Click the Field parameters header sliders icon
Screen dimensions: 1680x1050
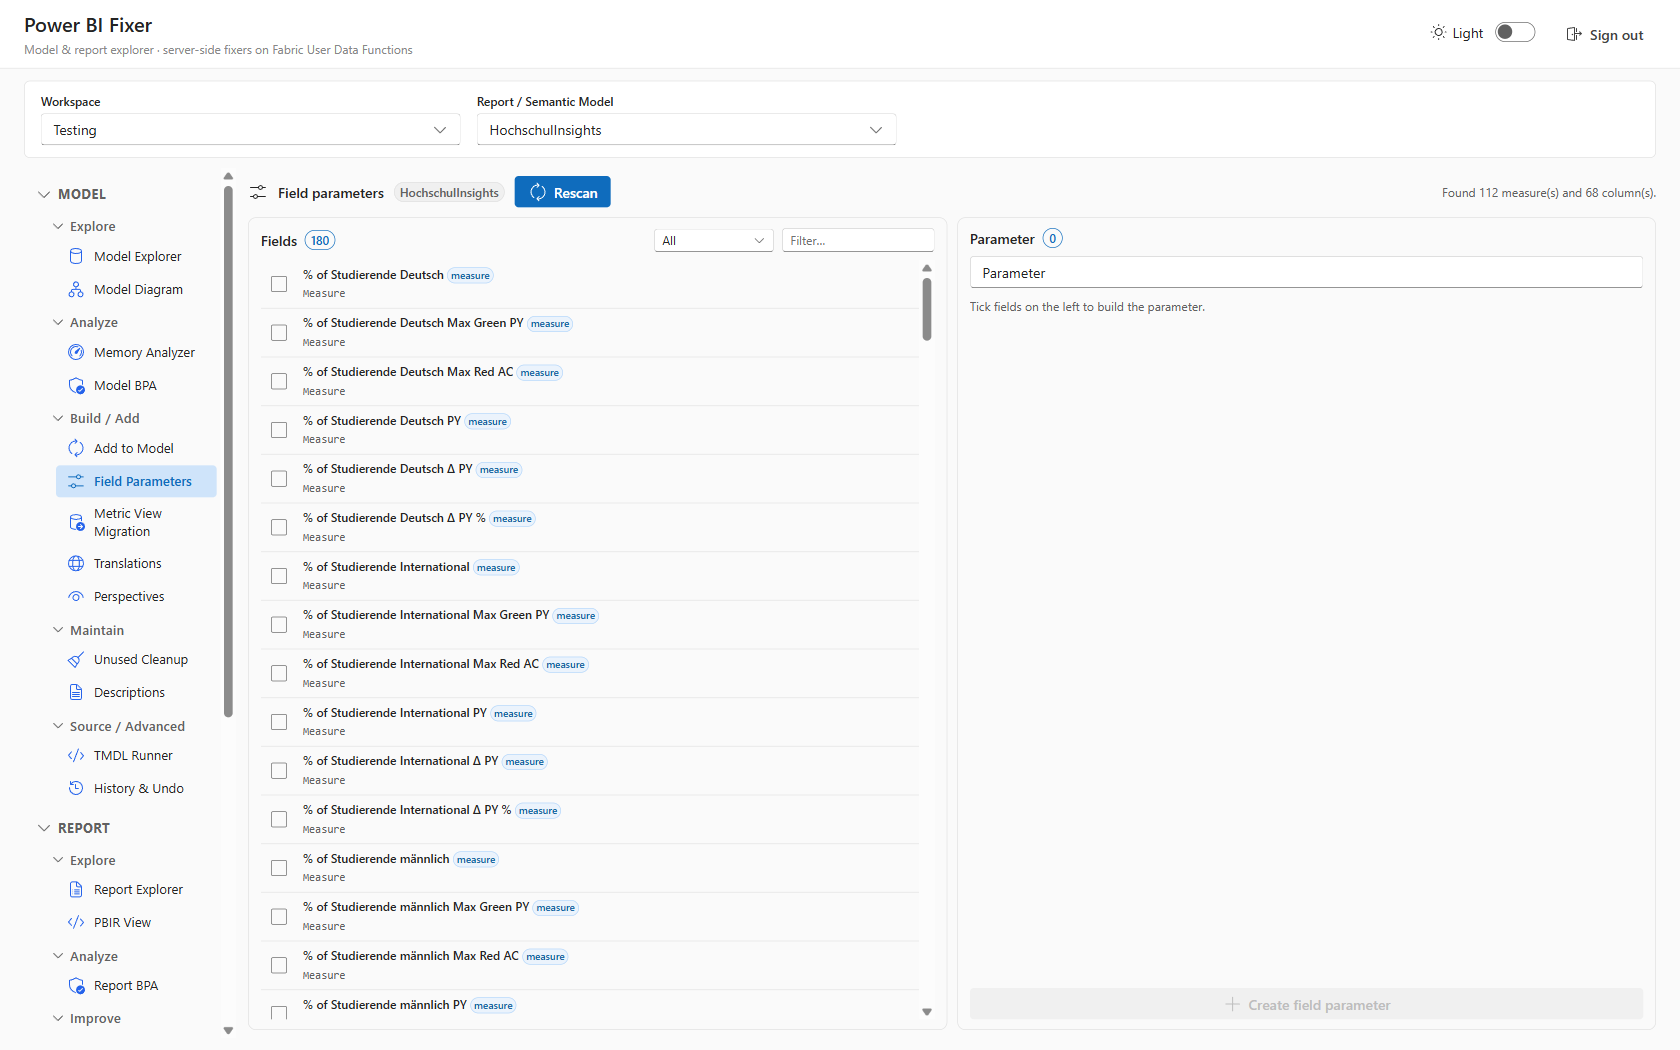(x=258, y=192)
